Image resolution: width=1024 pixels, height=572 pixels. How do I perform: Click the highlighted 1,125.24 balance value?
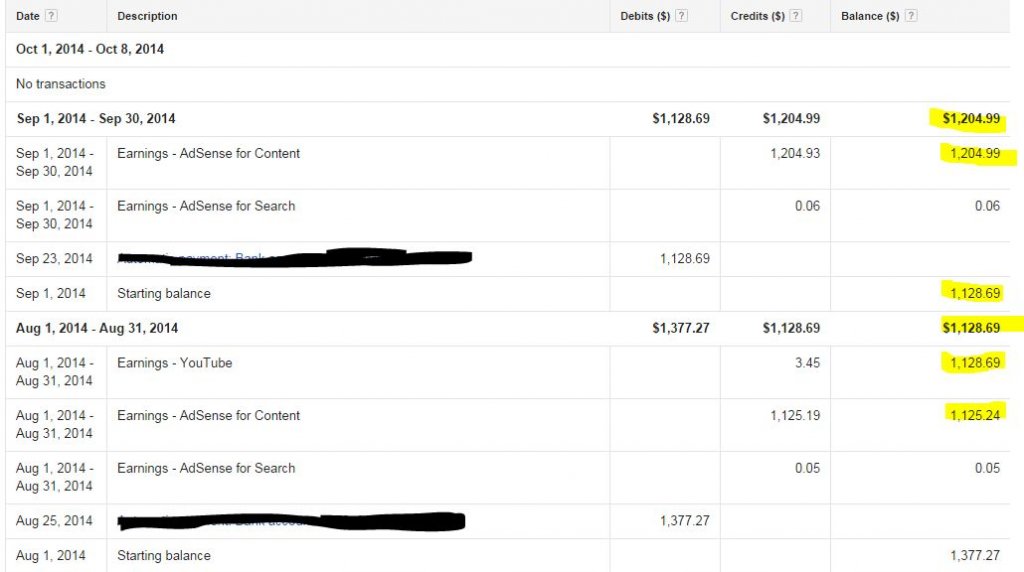[974, 415]
